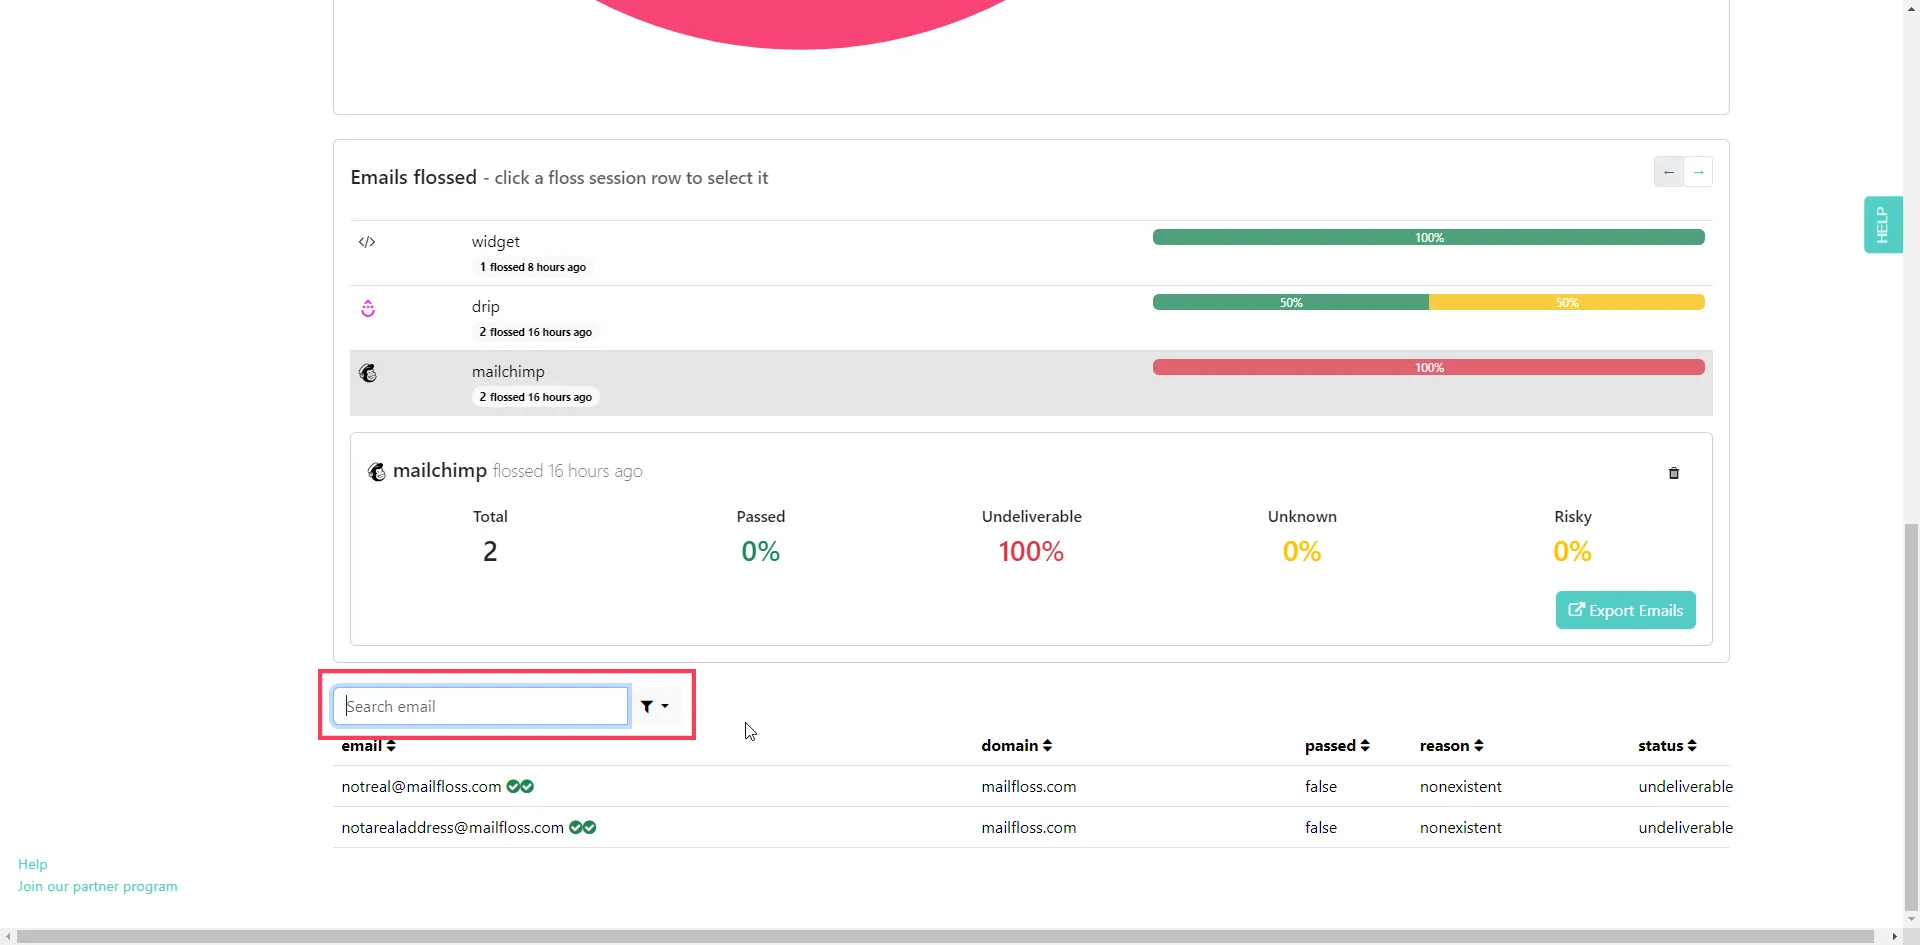Viewport: 1920px width, 945px height.
Task: Click Passed 0% value
Action: coord(760,552)
